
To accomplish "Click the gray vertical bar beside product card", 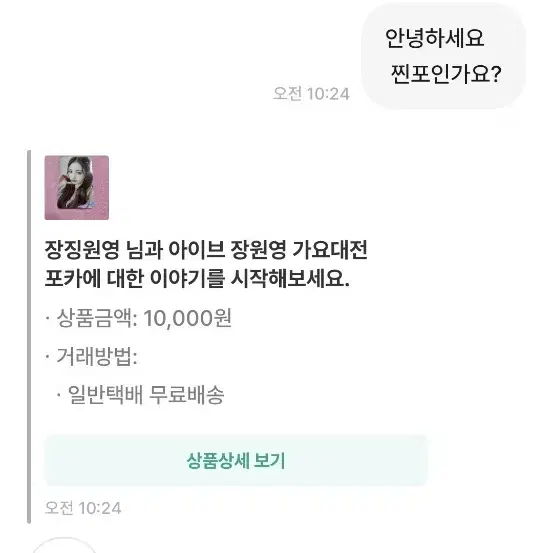I will (29, 337).
